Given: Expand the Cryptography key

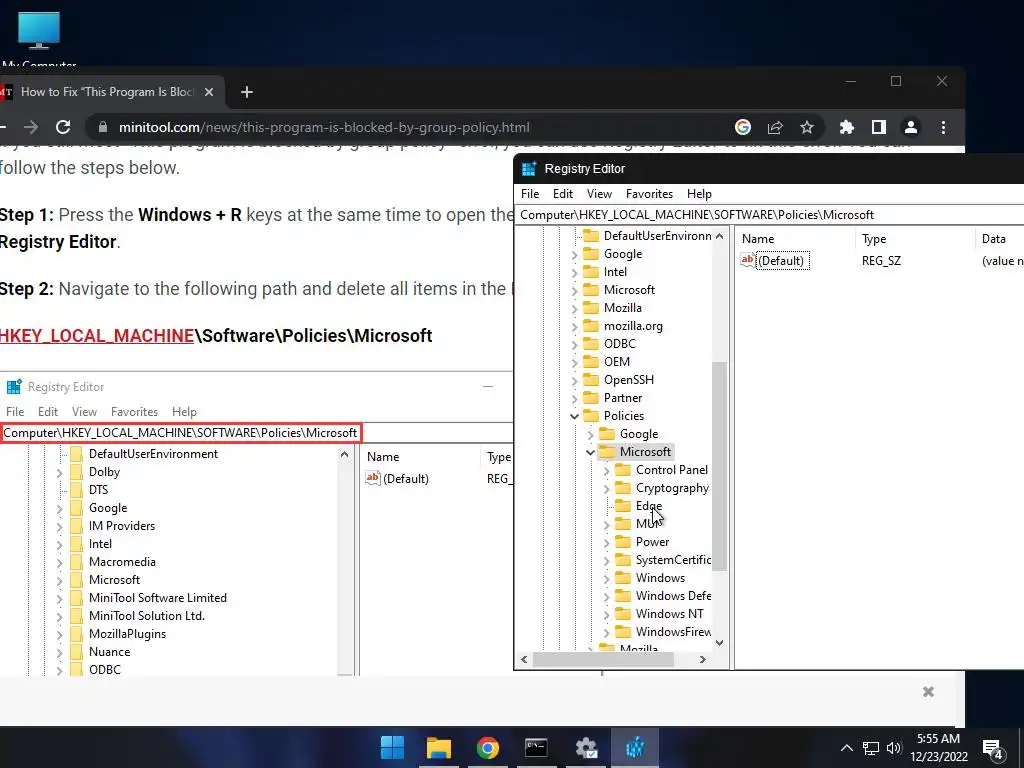Looking at the screenshot, I should point(607,488).
